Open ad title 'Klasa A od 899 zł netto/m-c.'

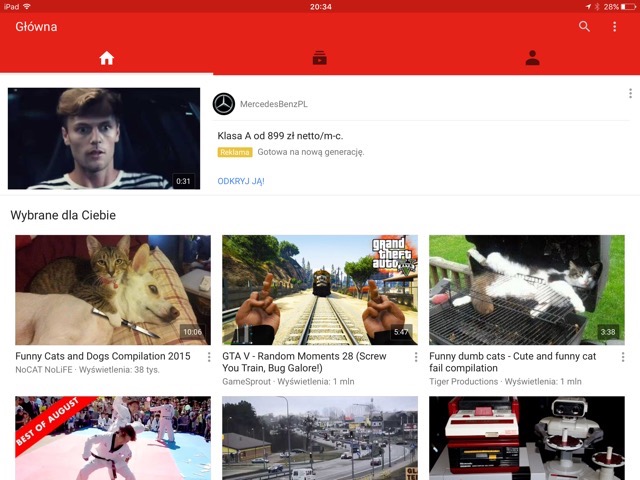point(280,136)
